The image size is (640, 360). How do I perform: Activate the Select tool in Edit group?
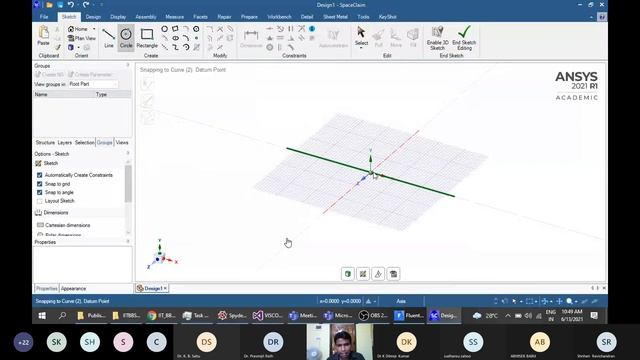(x=361, y=36)
